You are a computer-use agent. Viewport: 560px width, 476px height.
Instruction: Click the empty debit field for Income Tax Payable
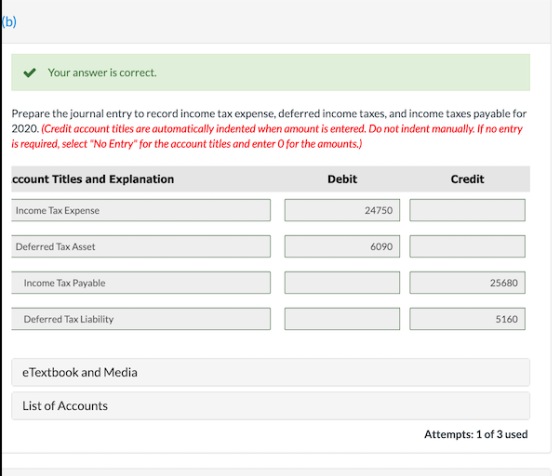pyautogui.click(x=342, y=283)
